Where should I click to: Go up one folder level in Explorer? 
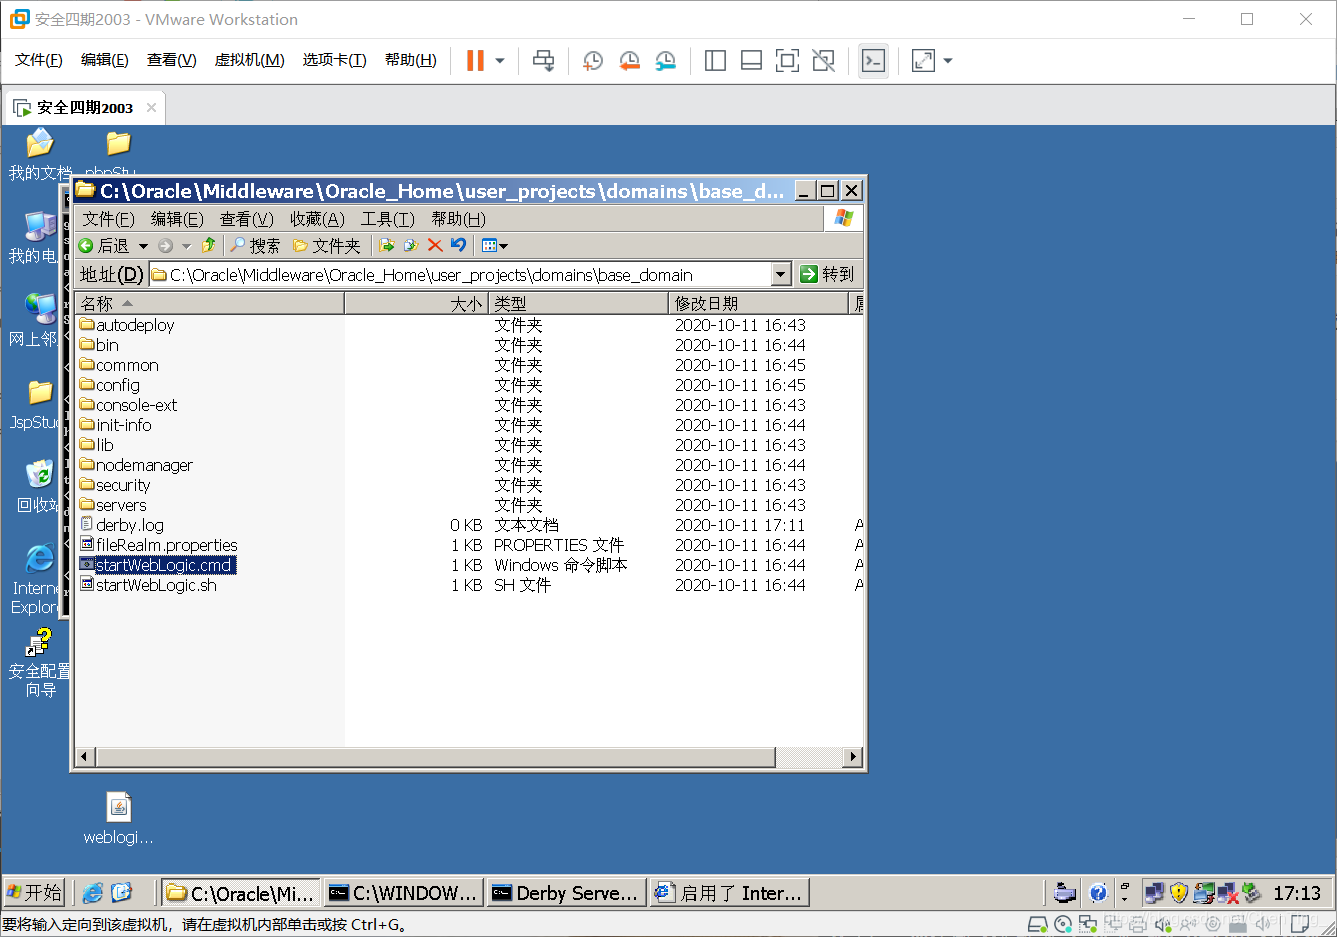(208, 245)
